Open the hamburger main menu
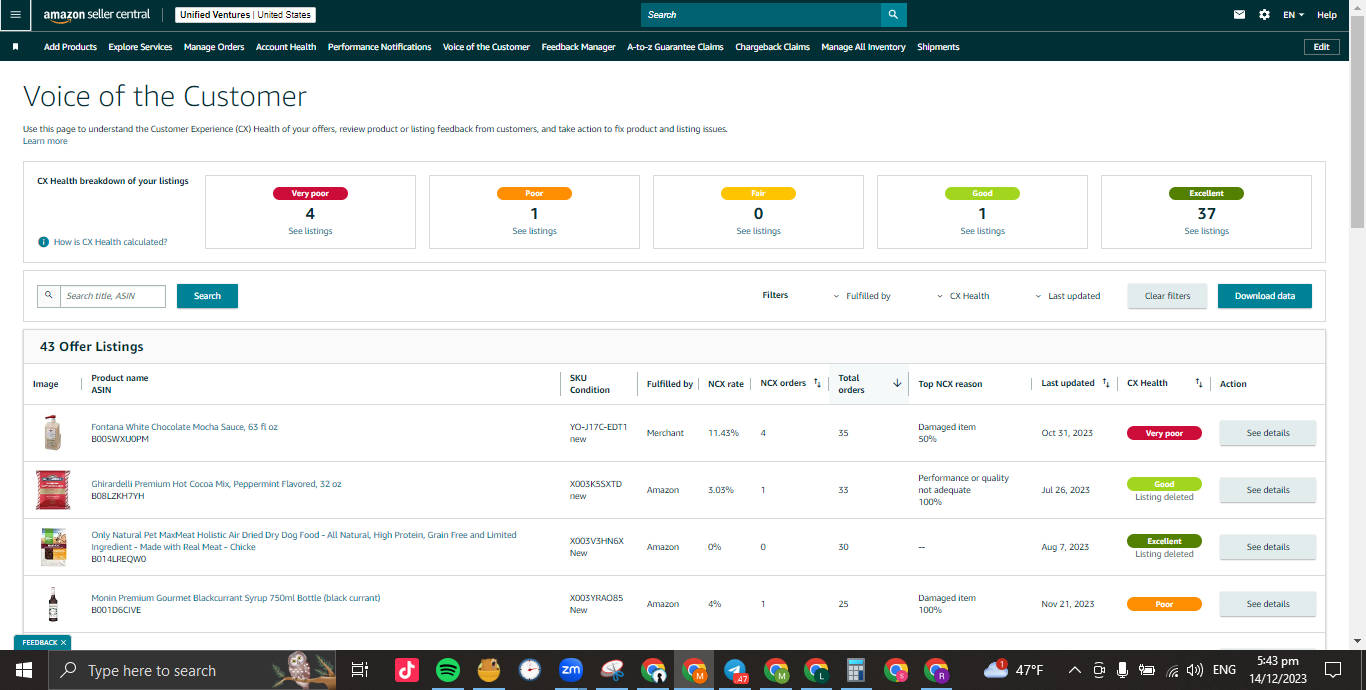Screen dimensions: 1366x690 click(15, 15)
